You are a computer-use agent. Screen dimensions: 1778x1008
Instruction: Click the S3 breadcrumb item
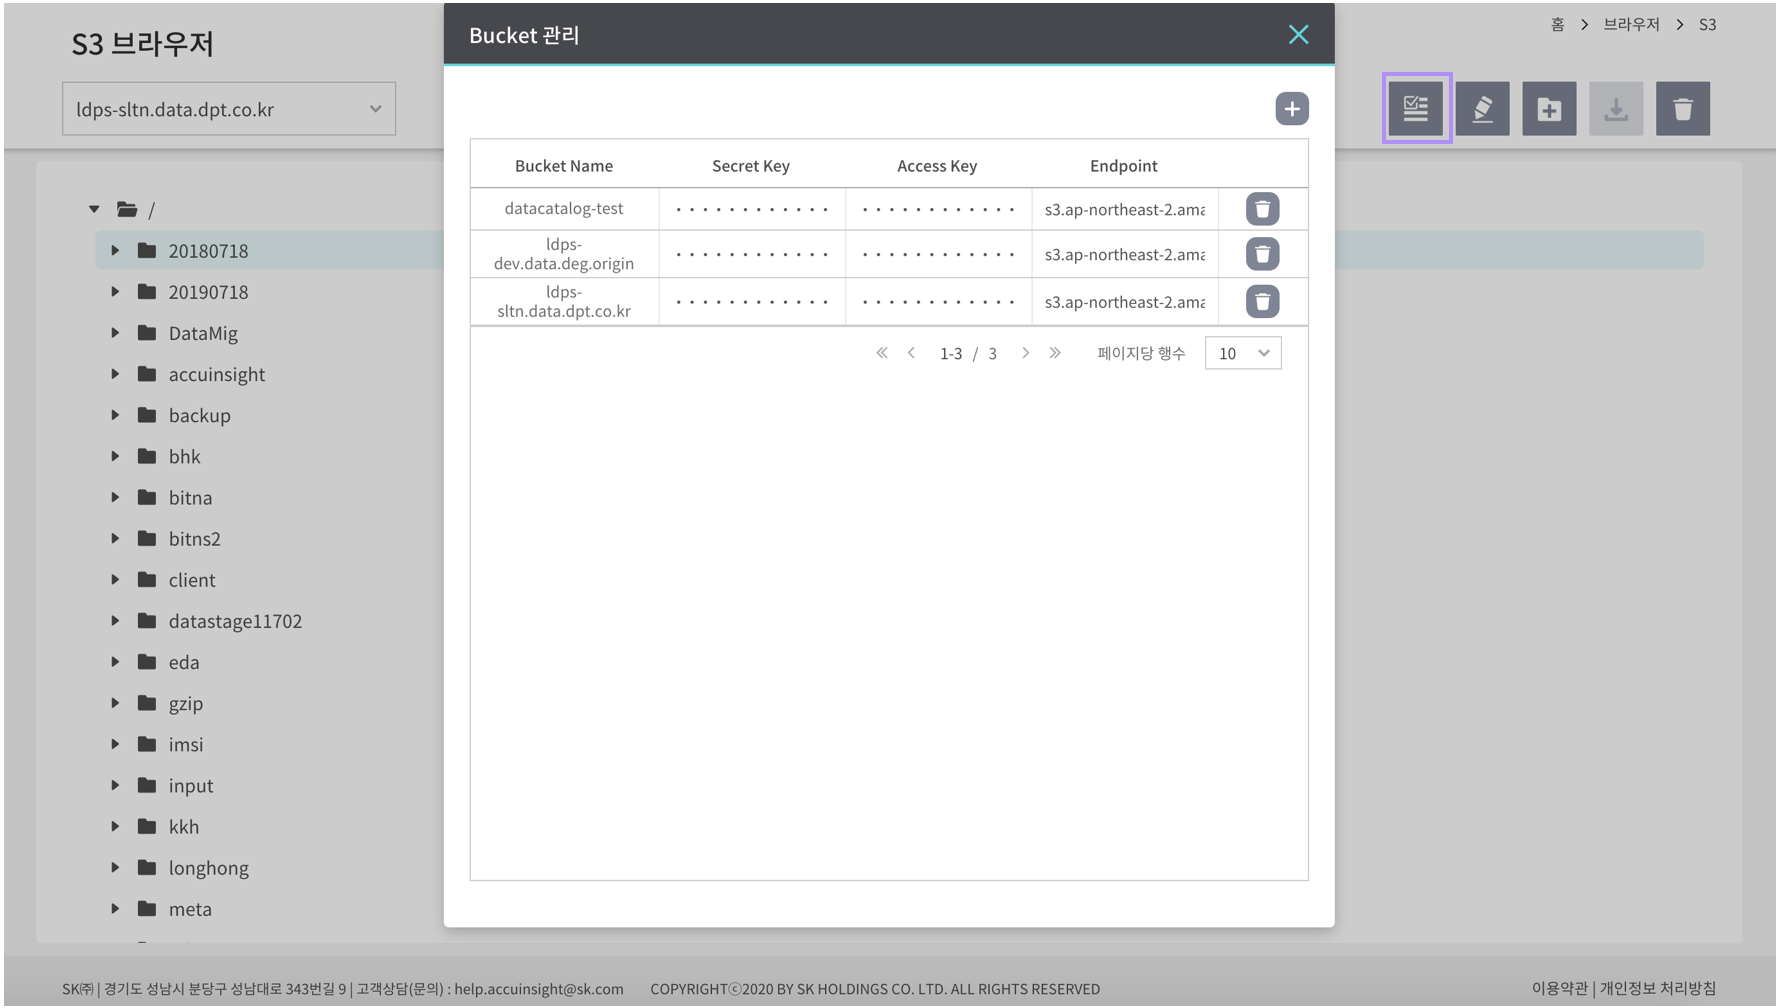(x=1708, y=24)
